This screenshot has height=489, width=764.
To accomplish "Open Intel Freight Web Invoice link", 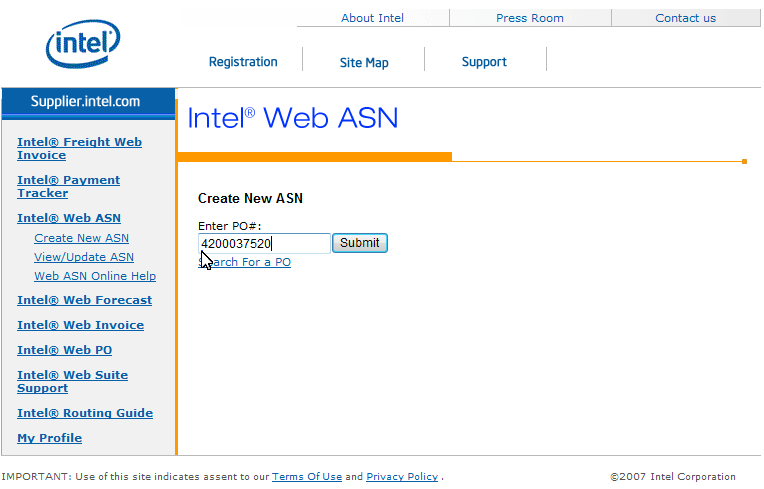I will point(79,149).
